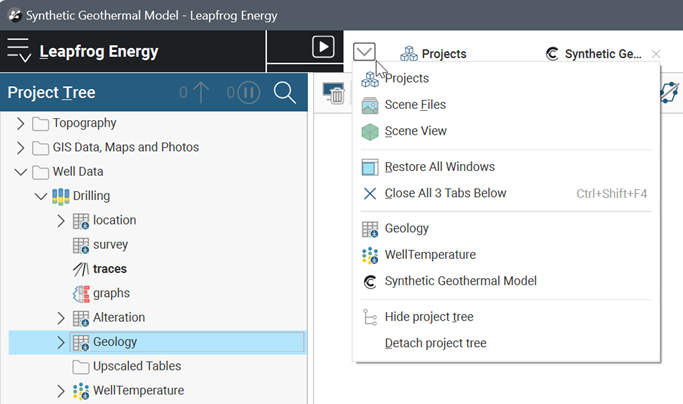Viewport: 683px width, 404px height.
Task: Open the tab list dropdown arrow
Action: [x=364, y=50]
